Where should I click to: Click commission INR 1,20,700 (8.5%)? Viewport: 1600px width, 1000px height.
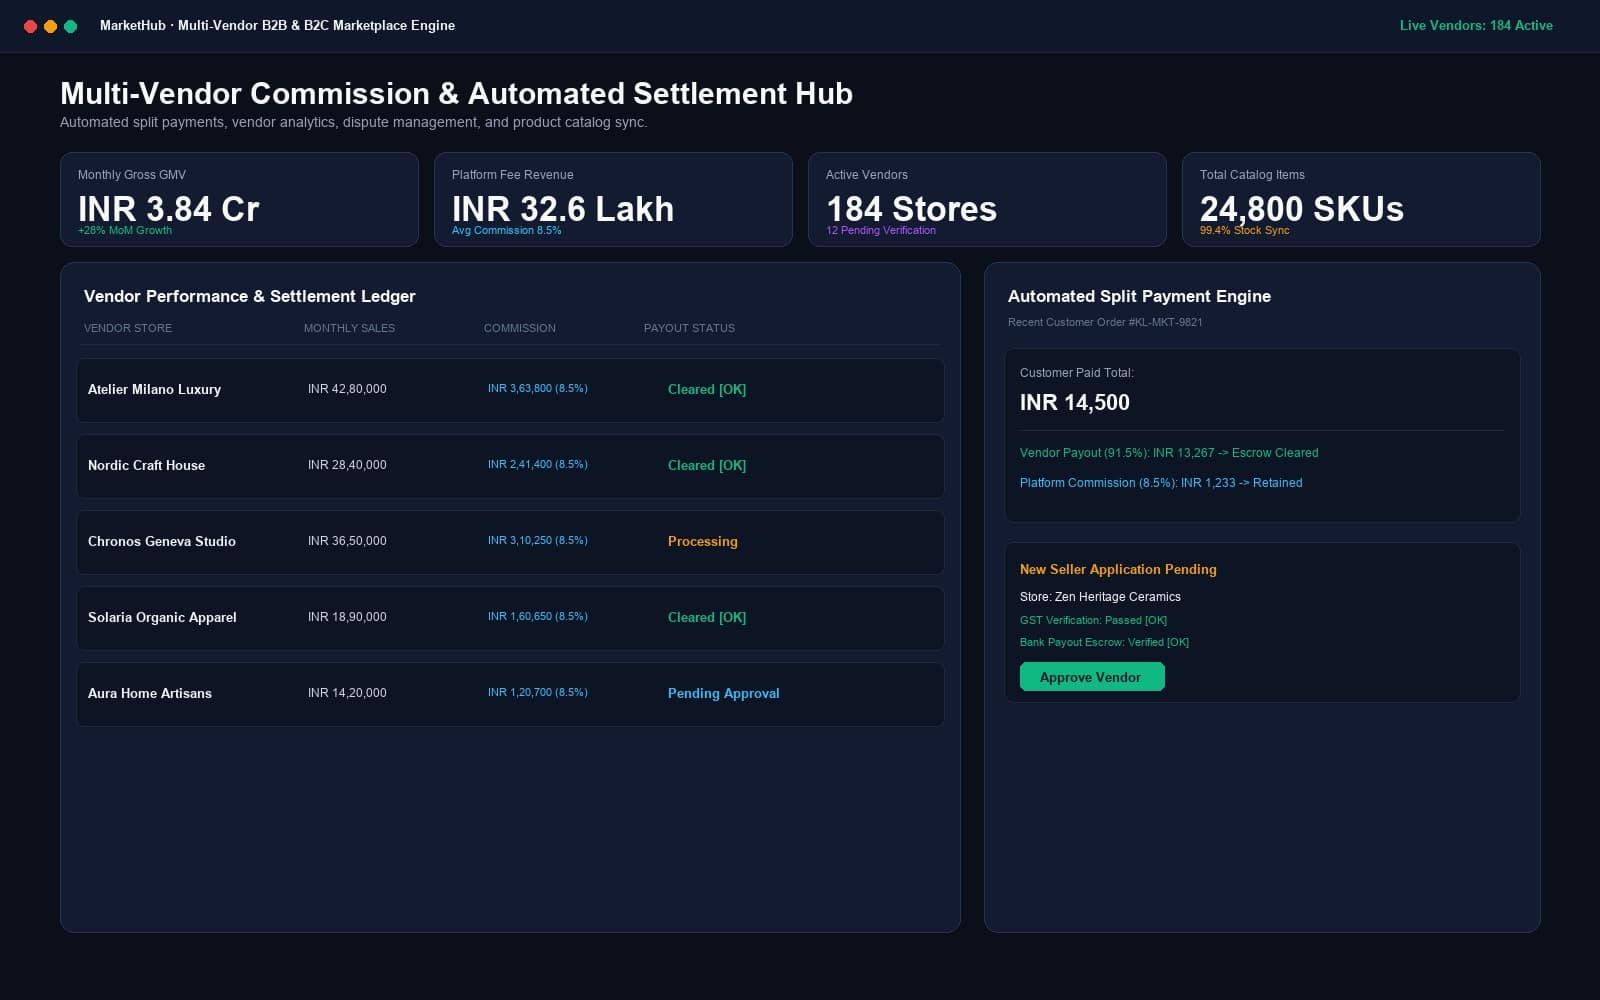[537, 692]
